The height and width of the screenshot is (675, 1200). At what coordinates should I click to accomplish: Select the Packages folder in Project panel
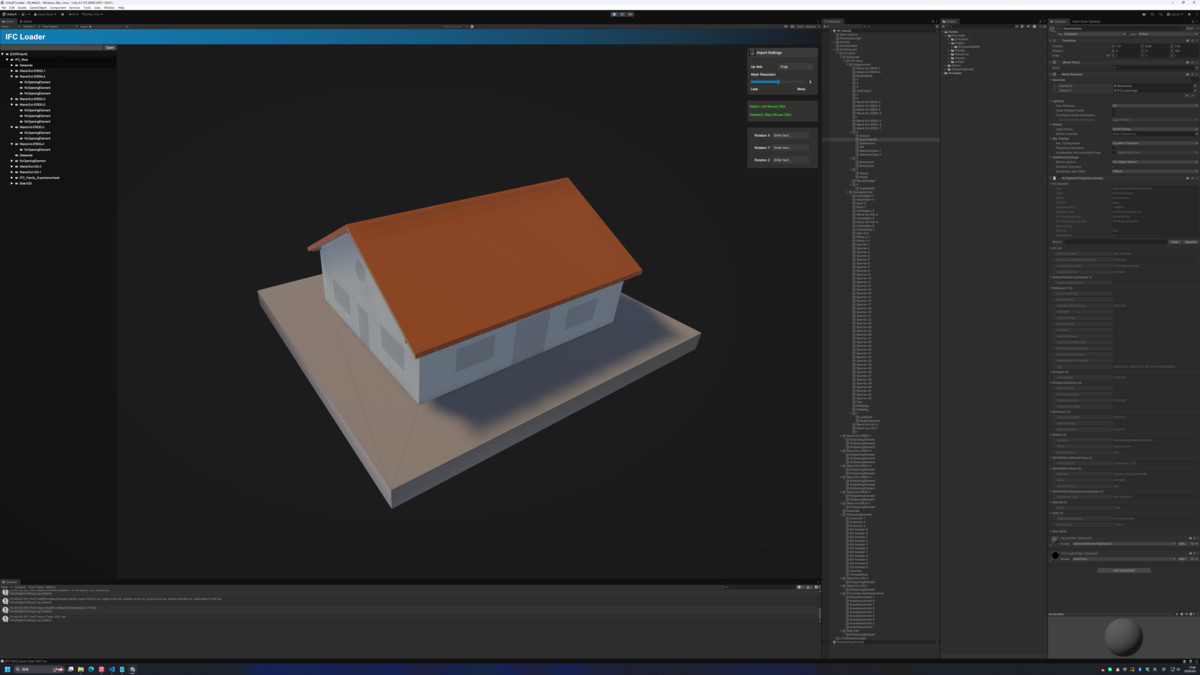955,72
